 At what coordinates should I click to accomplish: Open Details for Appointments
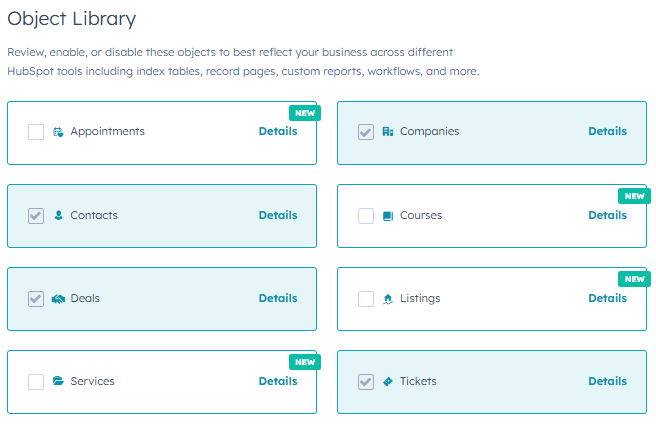278,131
